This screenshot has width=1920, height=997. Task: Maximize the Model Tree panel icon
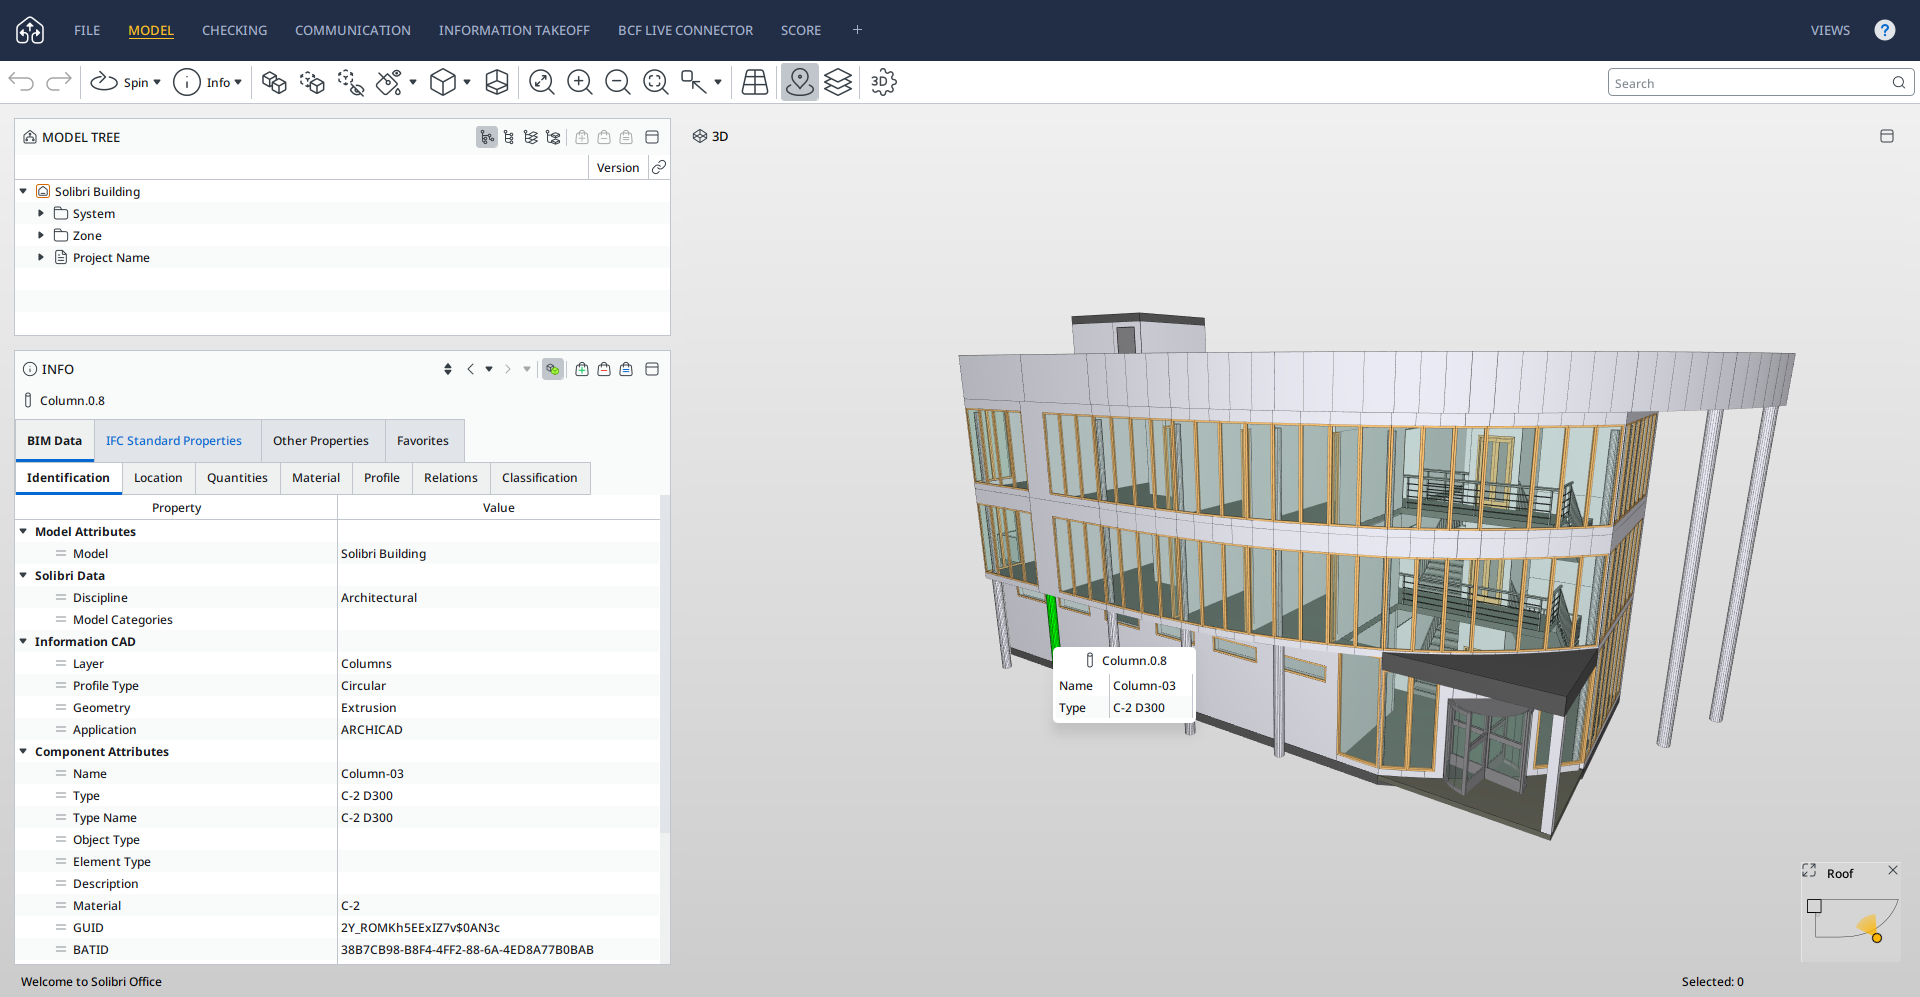[x=652, y=137]
